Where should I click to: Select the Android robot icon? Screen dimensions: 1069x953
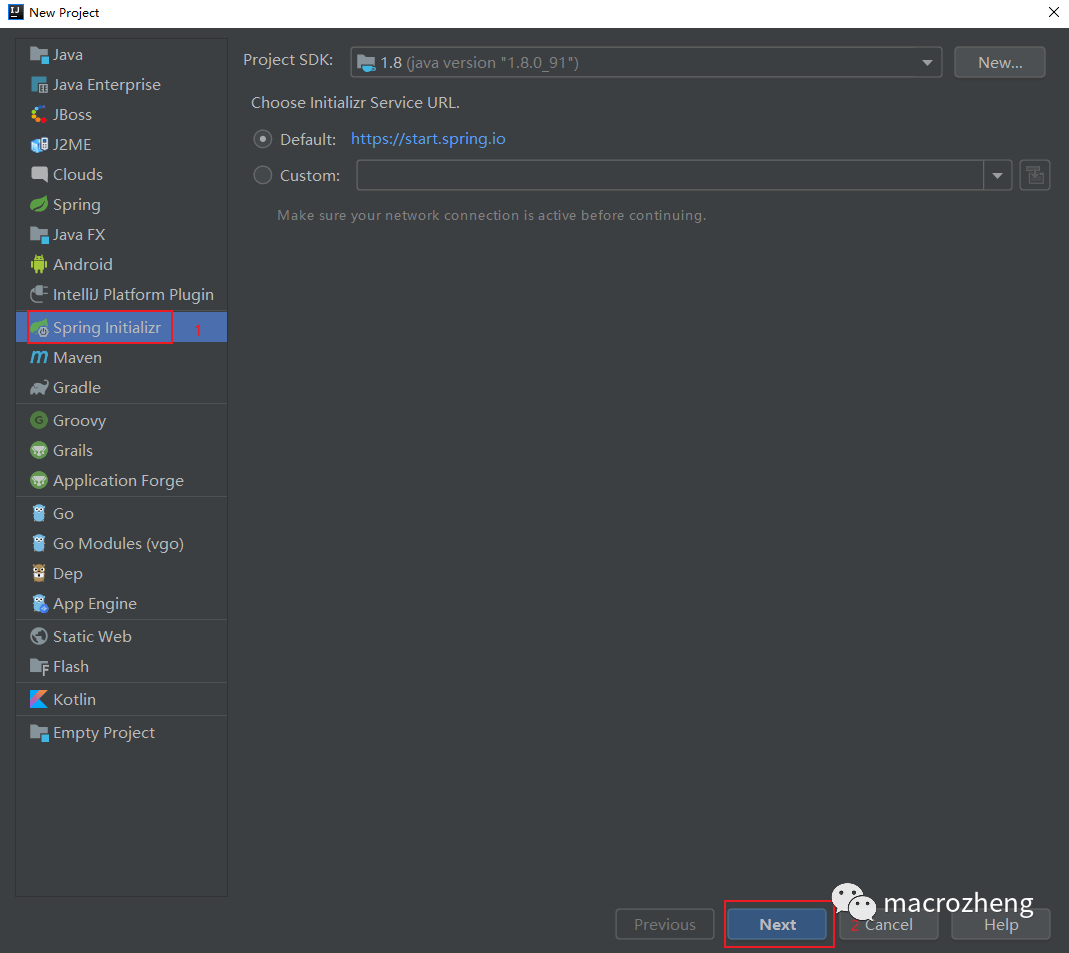[39, 264]
